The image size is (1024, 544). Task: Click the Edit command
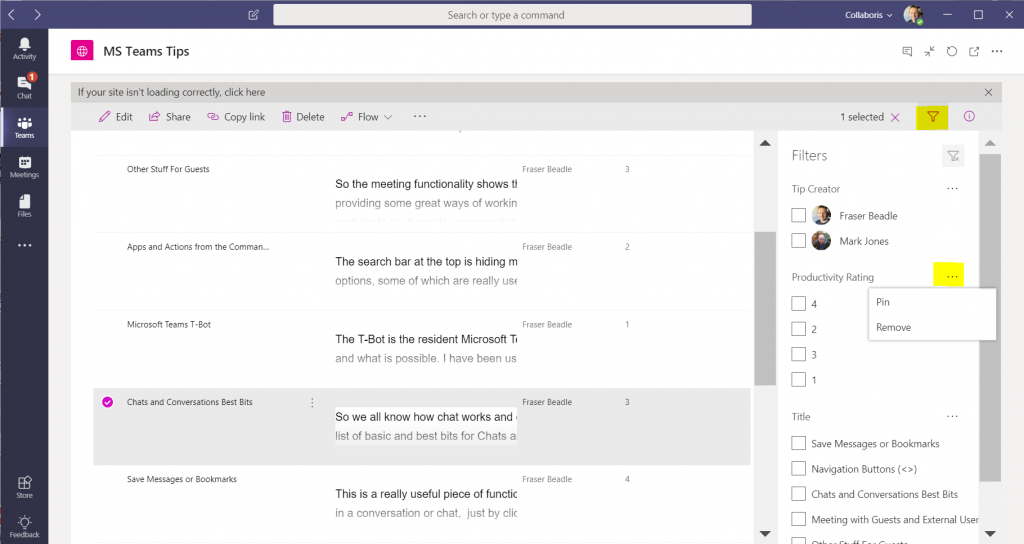[x=116, y=117]
